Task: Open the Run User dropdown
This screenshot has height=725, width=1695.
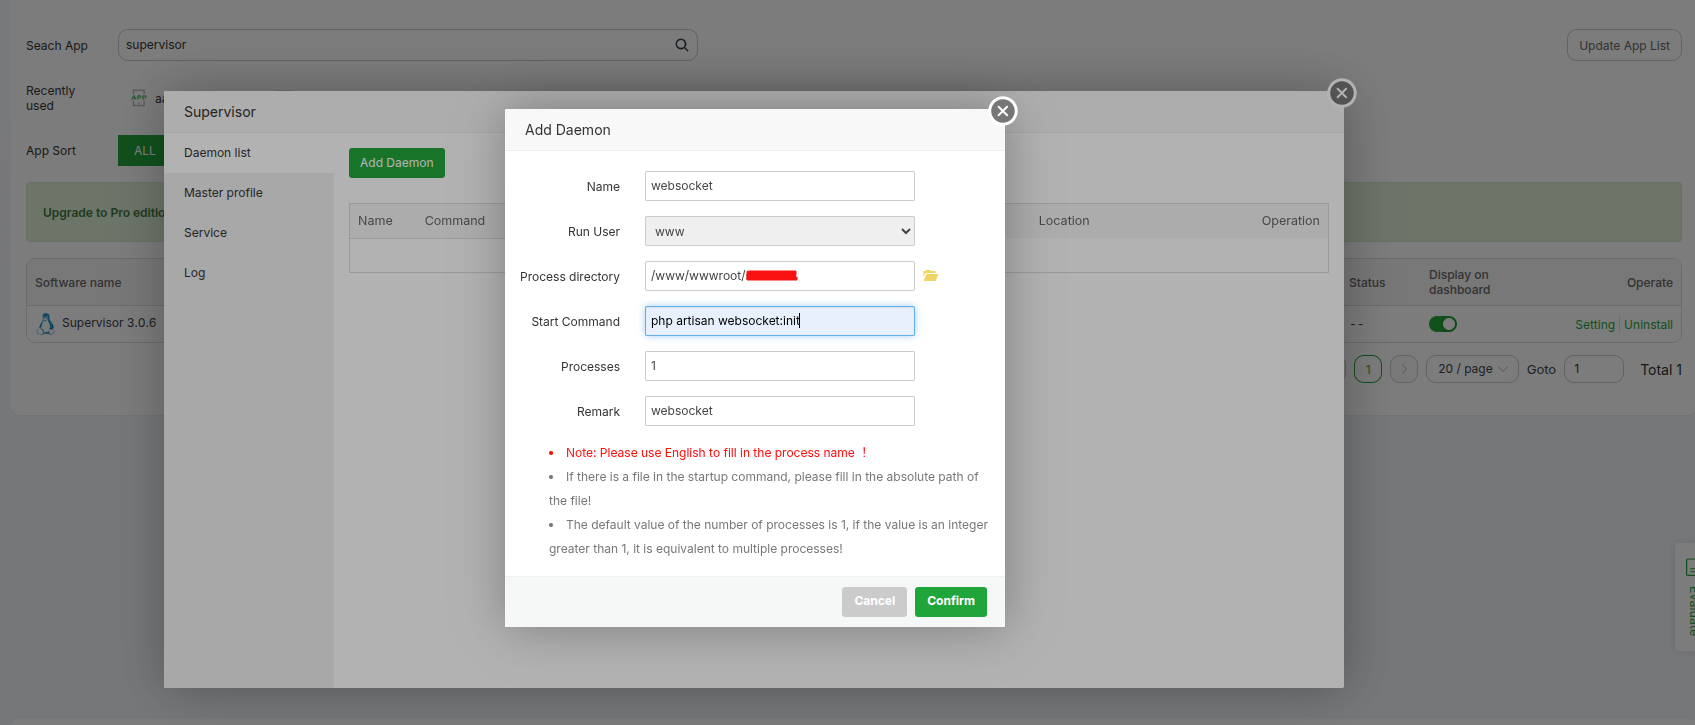Action: pos(779,231)
